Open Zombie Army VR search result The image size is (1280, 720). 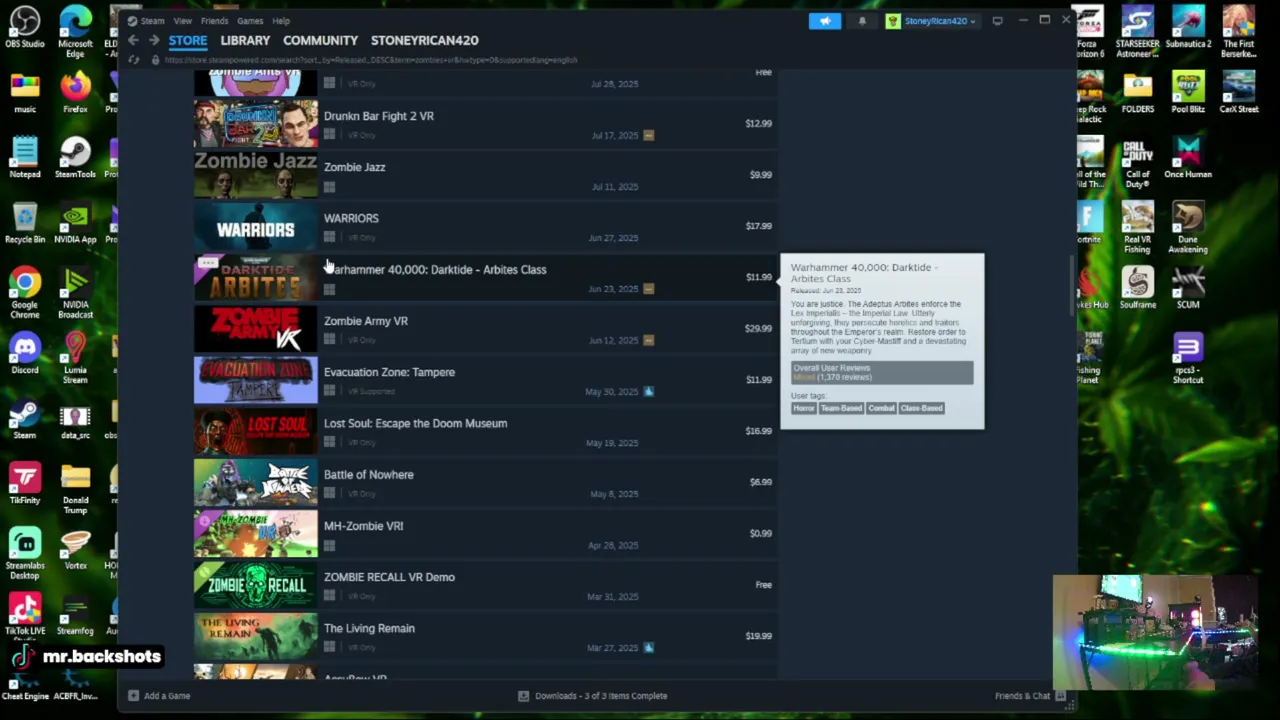tap(484, 329)
